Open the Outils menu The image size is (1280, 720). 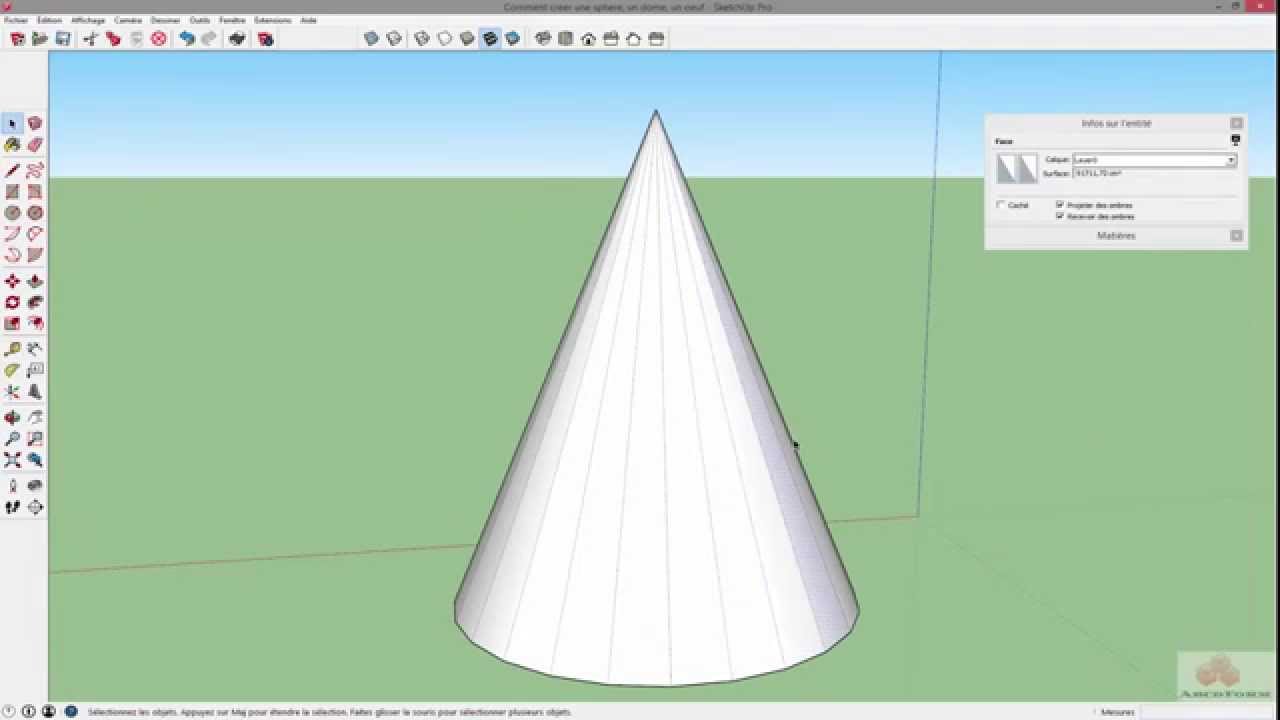coord(200,20)
